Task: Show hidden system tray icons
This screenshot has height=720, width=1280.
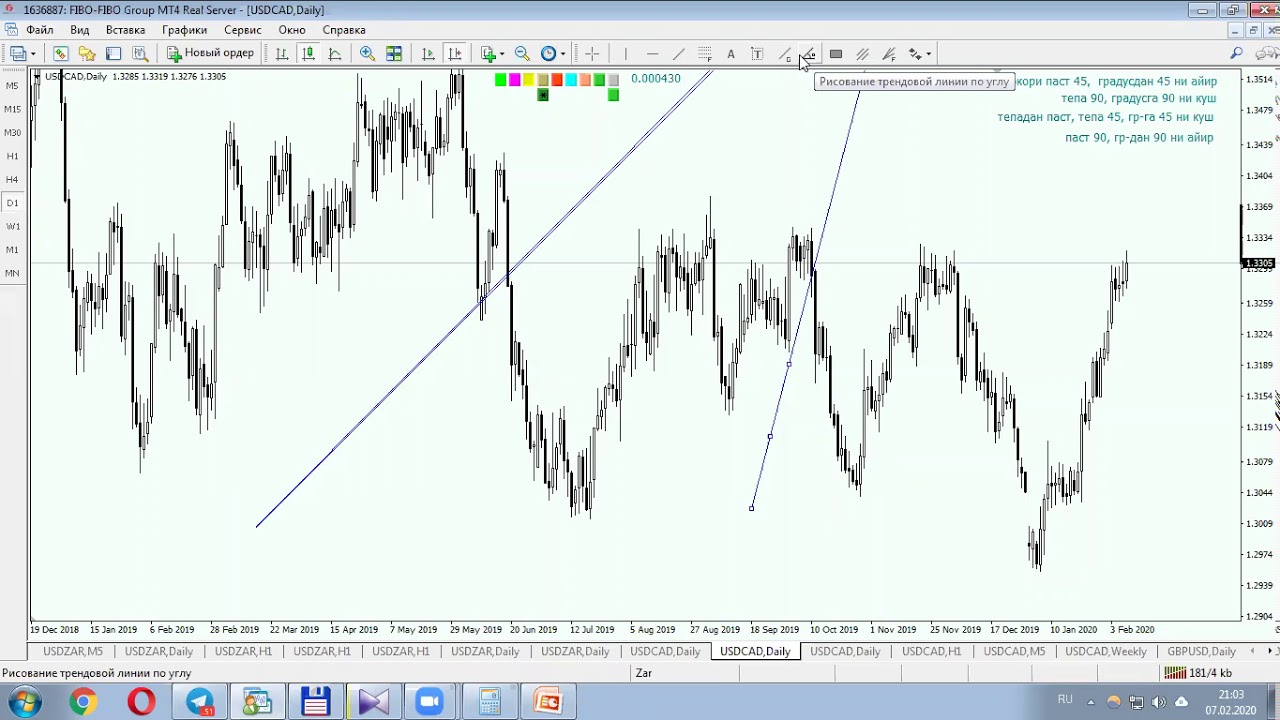Action: pos(1092,701)
